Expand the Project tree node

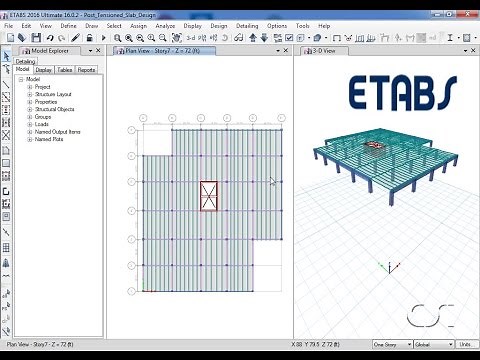tap(30, 87)
